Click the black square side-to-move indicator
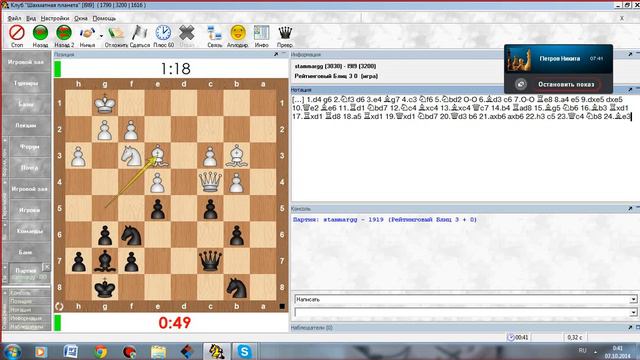The width and height of the screenshot is (640, 360). point(282,306)
